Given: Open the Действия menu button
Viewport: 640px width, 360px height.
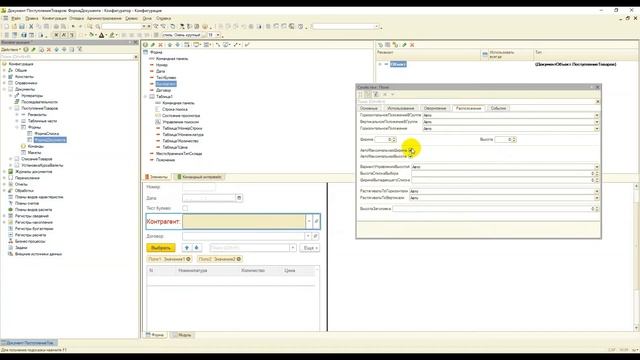Looking at the screenshot, I should 11,49.
